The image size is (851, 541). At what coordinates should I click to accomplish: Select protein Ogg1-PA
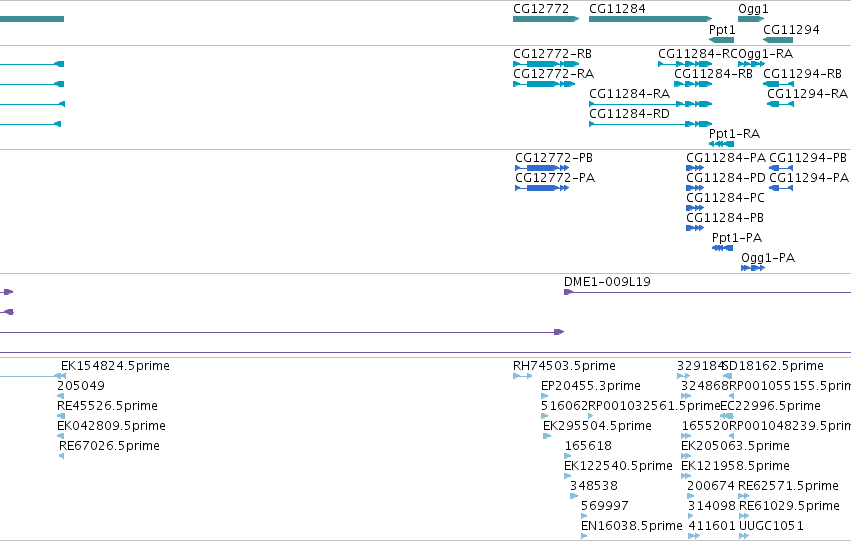tap(753, 268)
